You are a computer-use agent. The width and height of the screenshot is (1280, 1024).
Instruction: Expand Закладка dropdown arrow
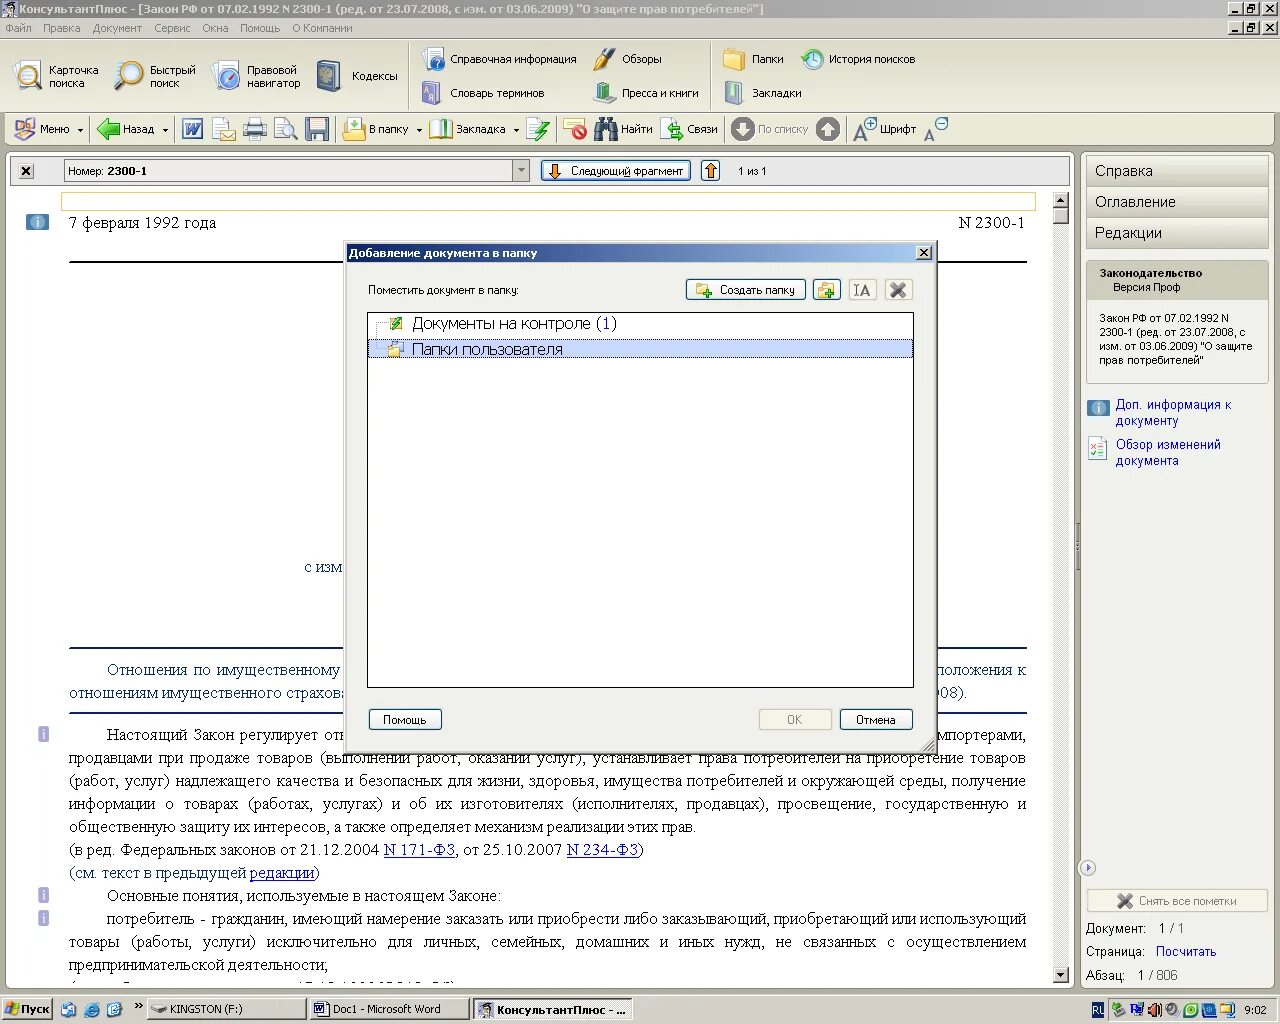pyautogui.click(x=516, y=130)
